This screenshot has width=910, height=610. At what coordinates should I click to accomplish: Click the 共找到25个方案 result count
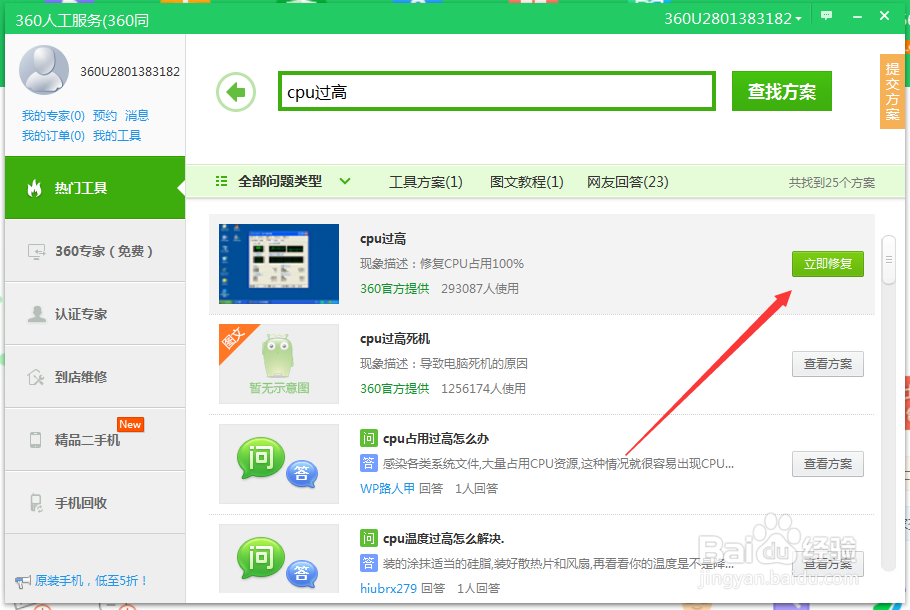(x=832, y=183)
